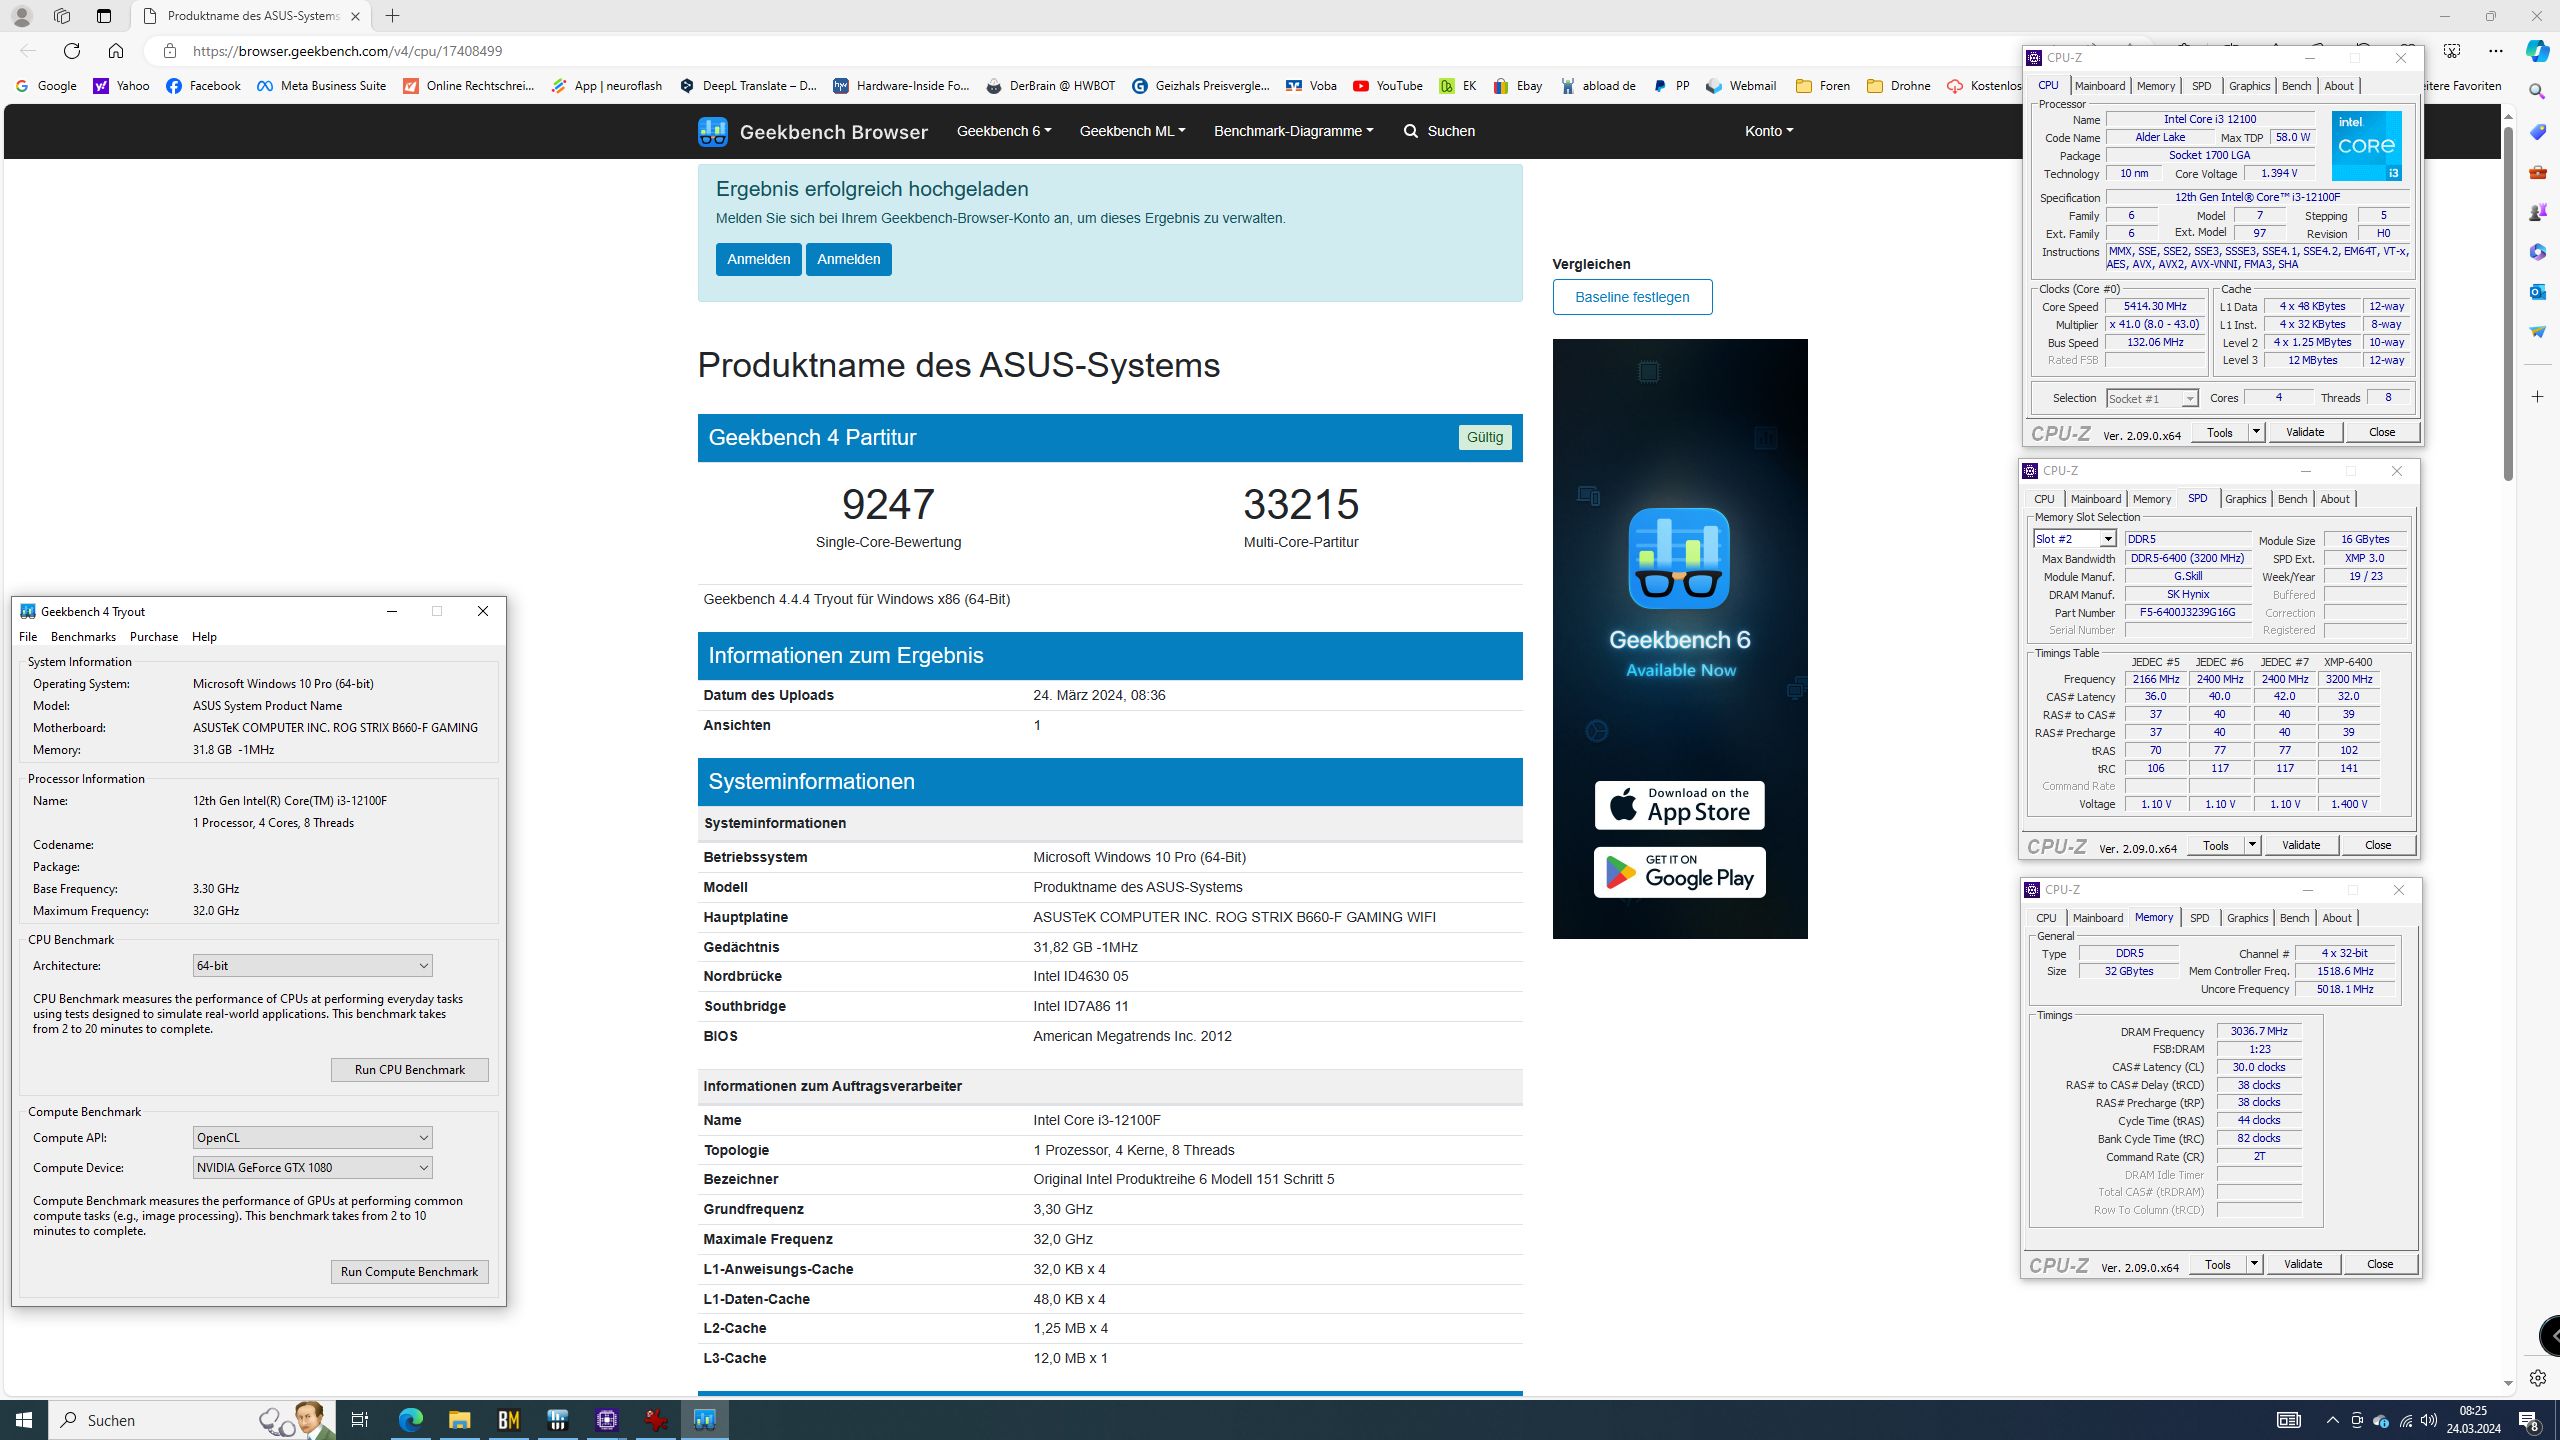
Task: Click Suchen search link in Geekbench navbar
Action: coord(1439,131)
